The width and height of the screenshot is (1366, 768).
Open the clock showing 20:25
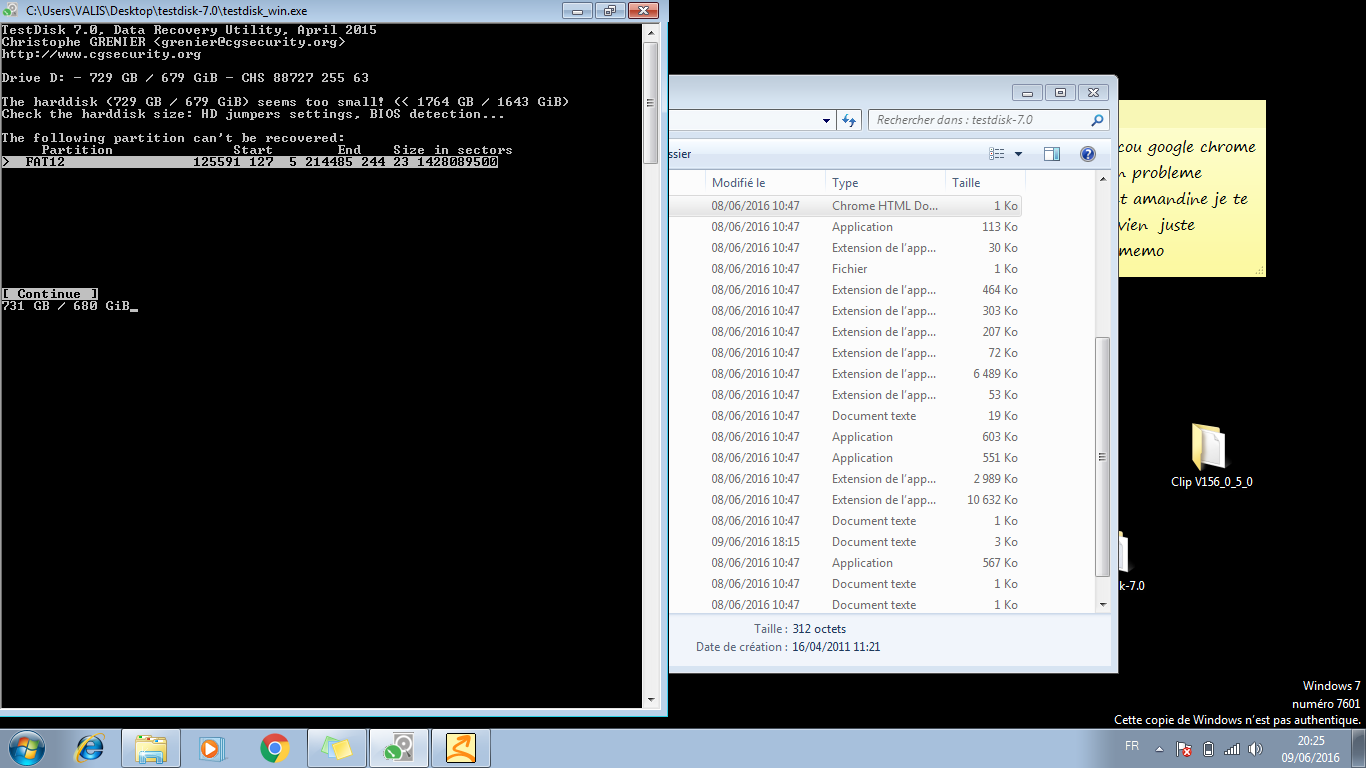[x=1311, y=748]
